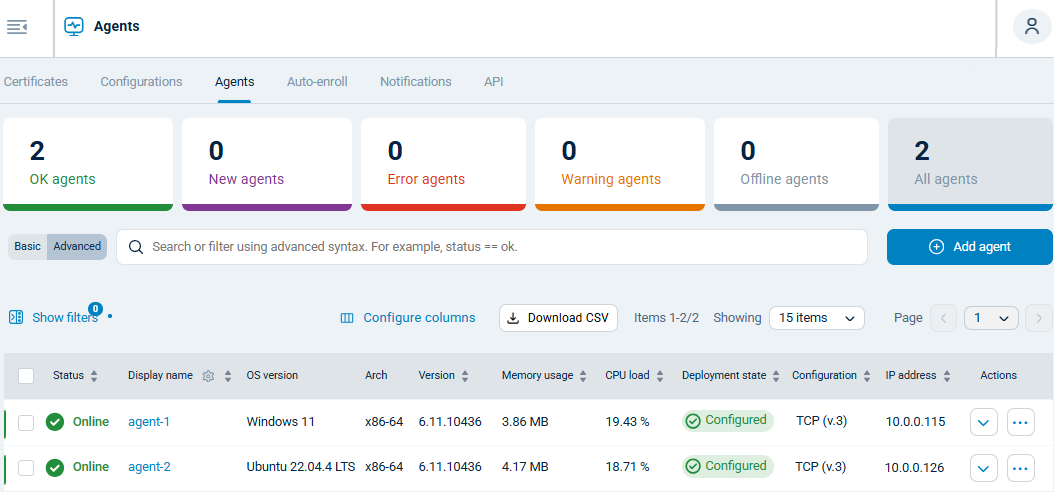Click the IP address 10.0.0.115
The width and height of the screenshot is (1054, 492).
tap(916, 422)
